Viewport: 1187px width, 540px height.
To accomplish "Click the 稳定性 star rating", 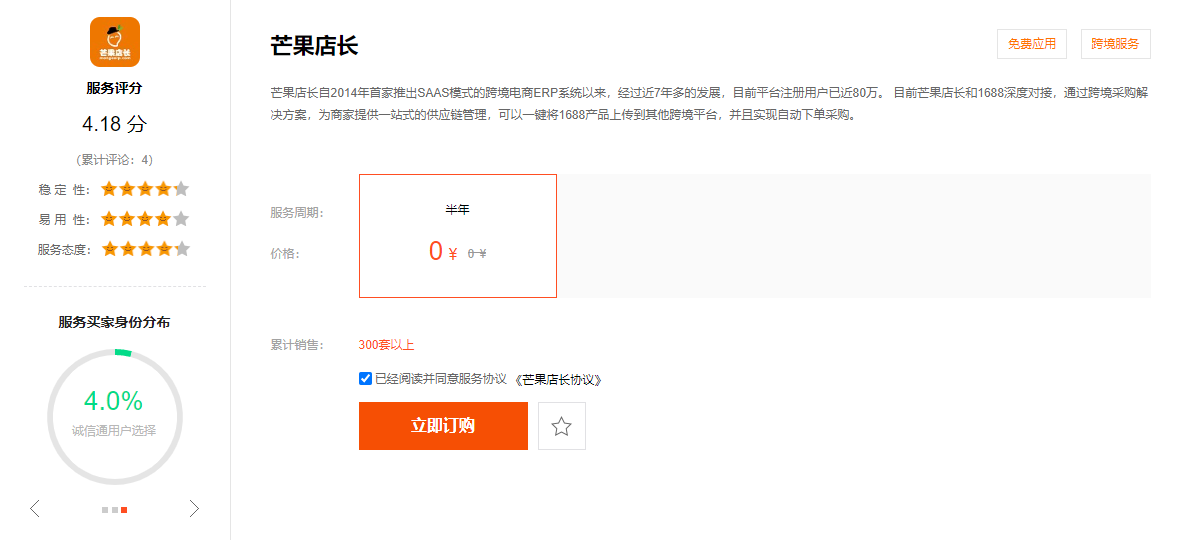I will tap(145, 189).
